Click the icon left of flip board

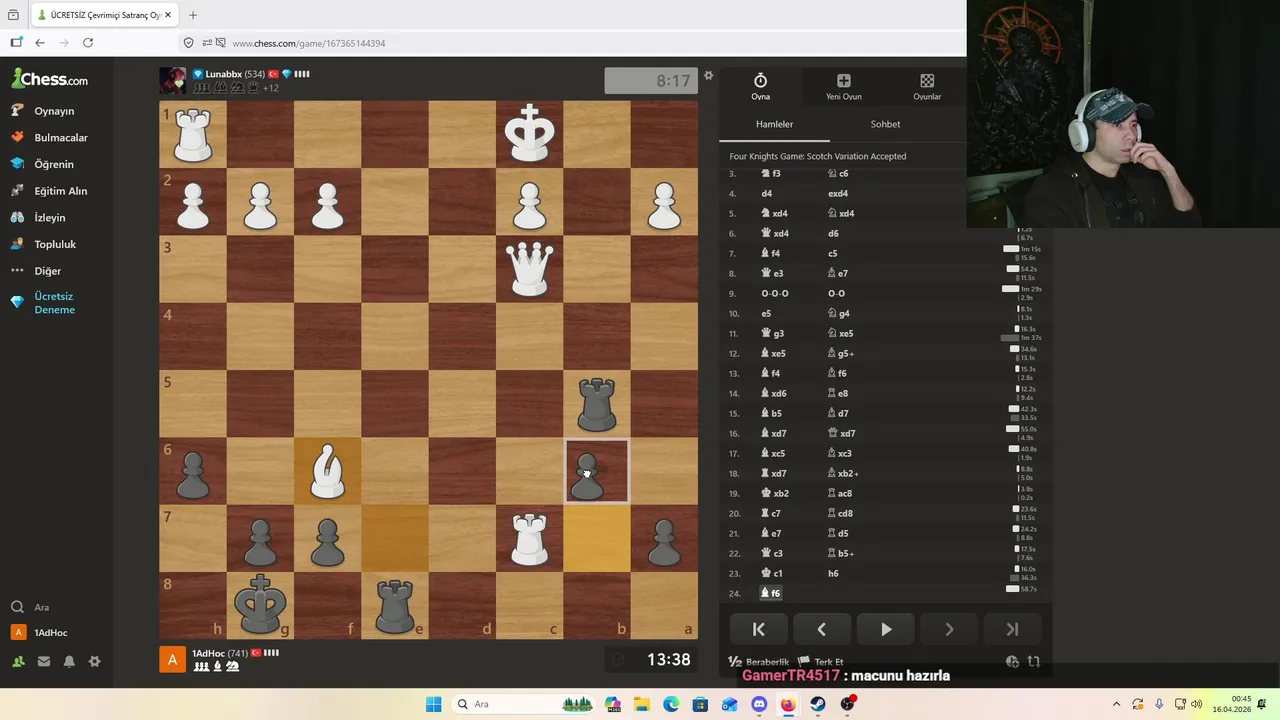[x=1012, y=662]
